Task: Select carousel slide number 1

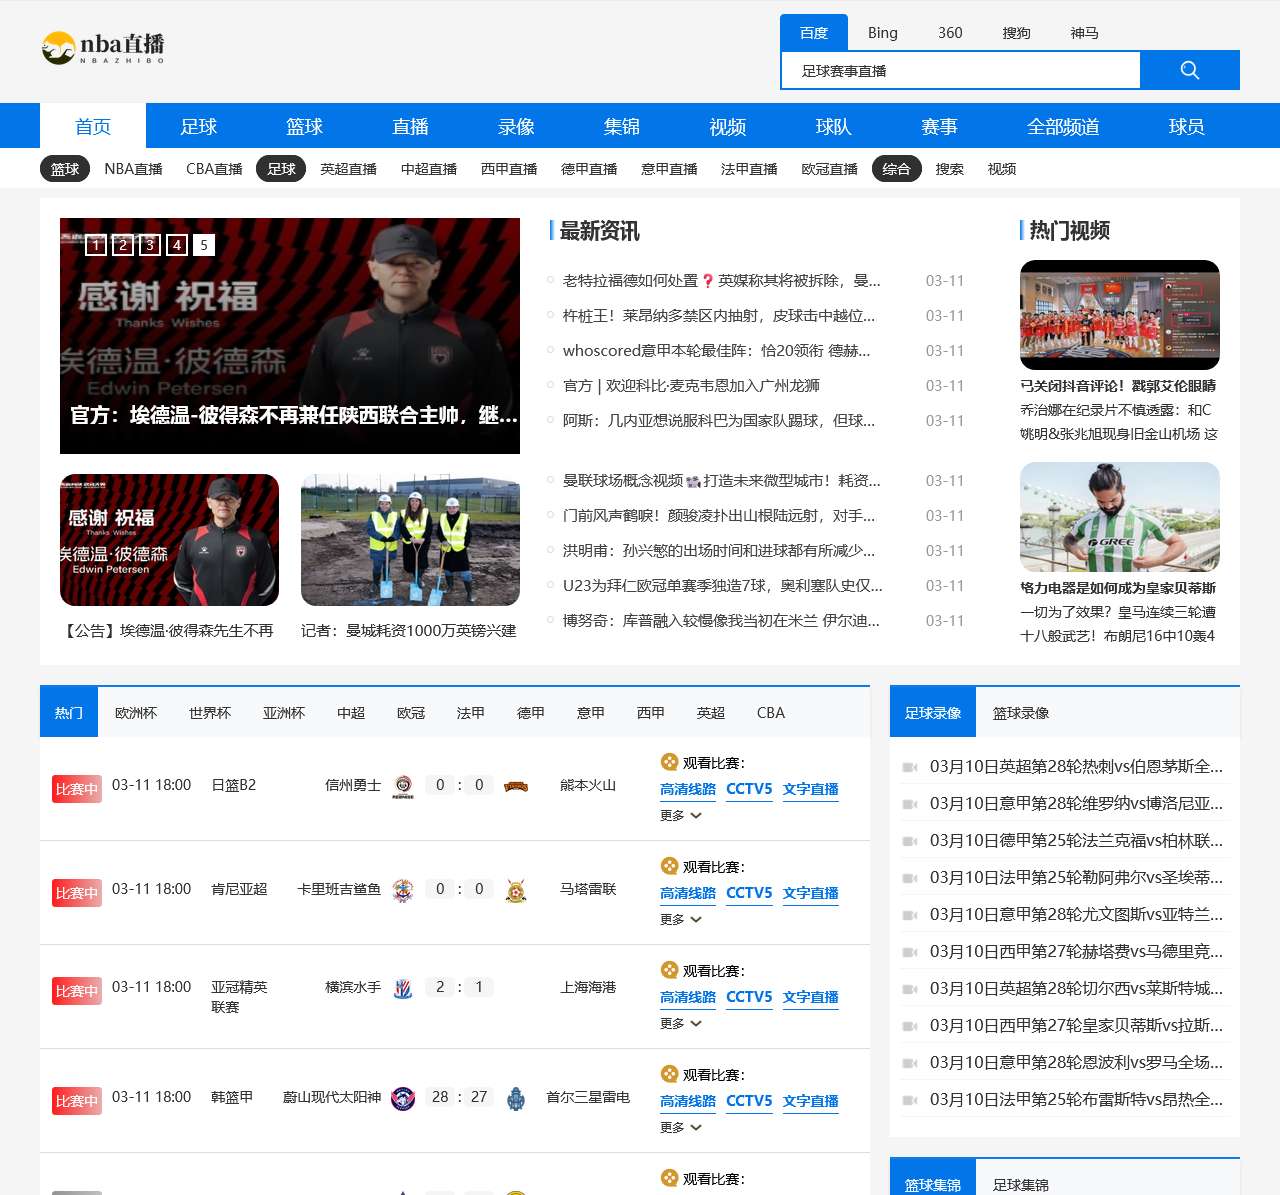Action: 96,245
